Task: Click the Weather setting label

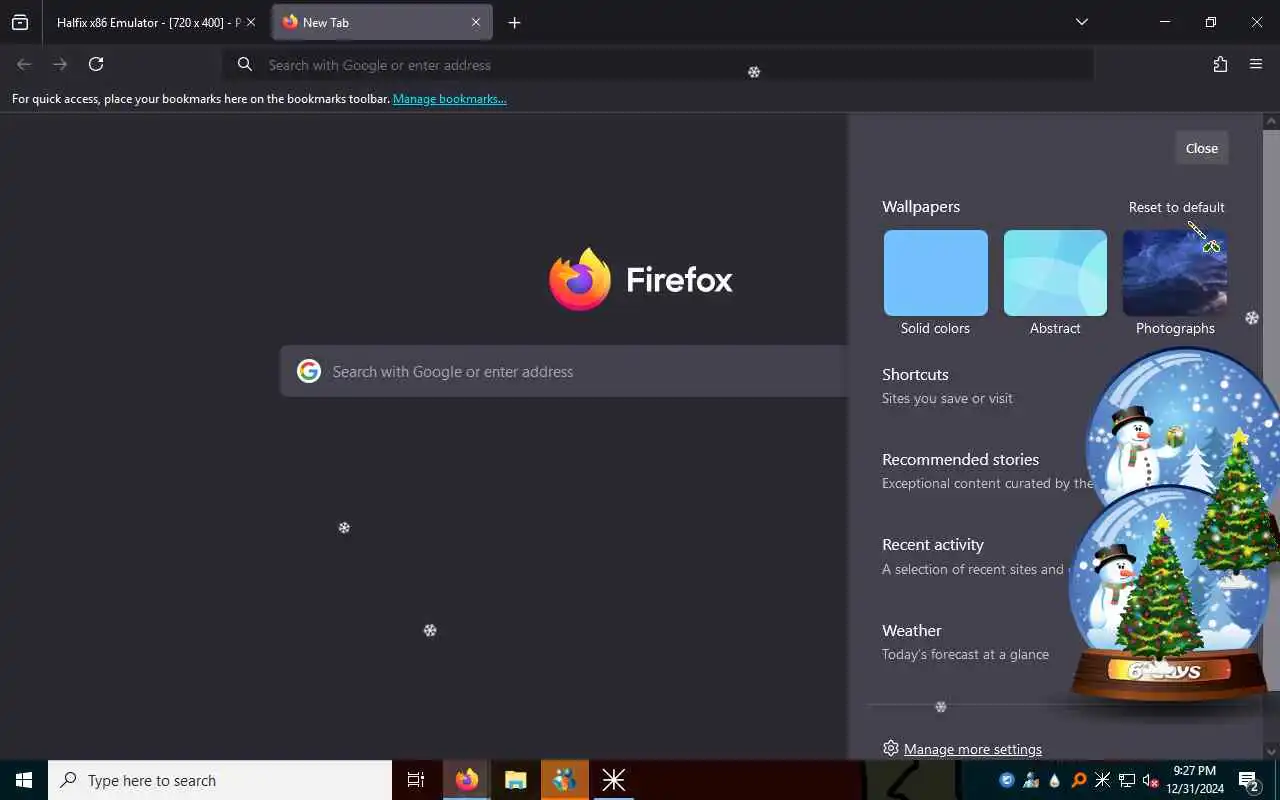Action: click(x=911, y=630)
